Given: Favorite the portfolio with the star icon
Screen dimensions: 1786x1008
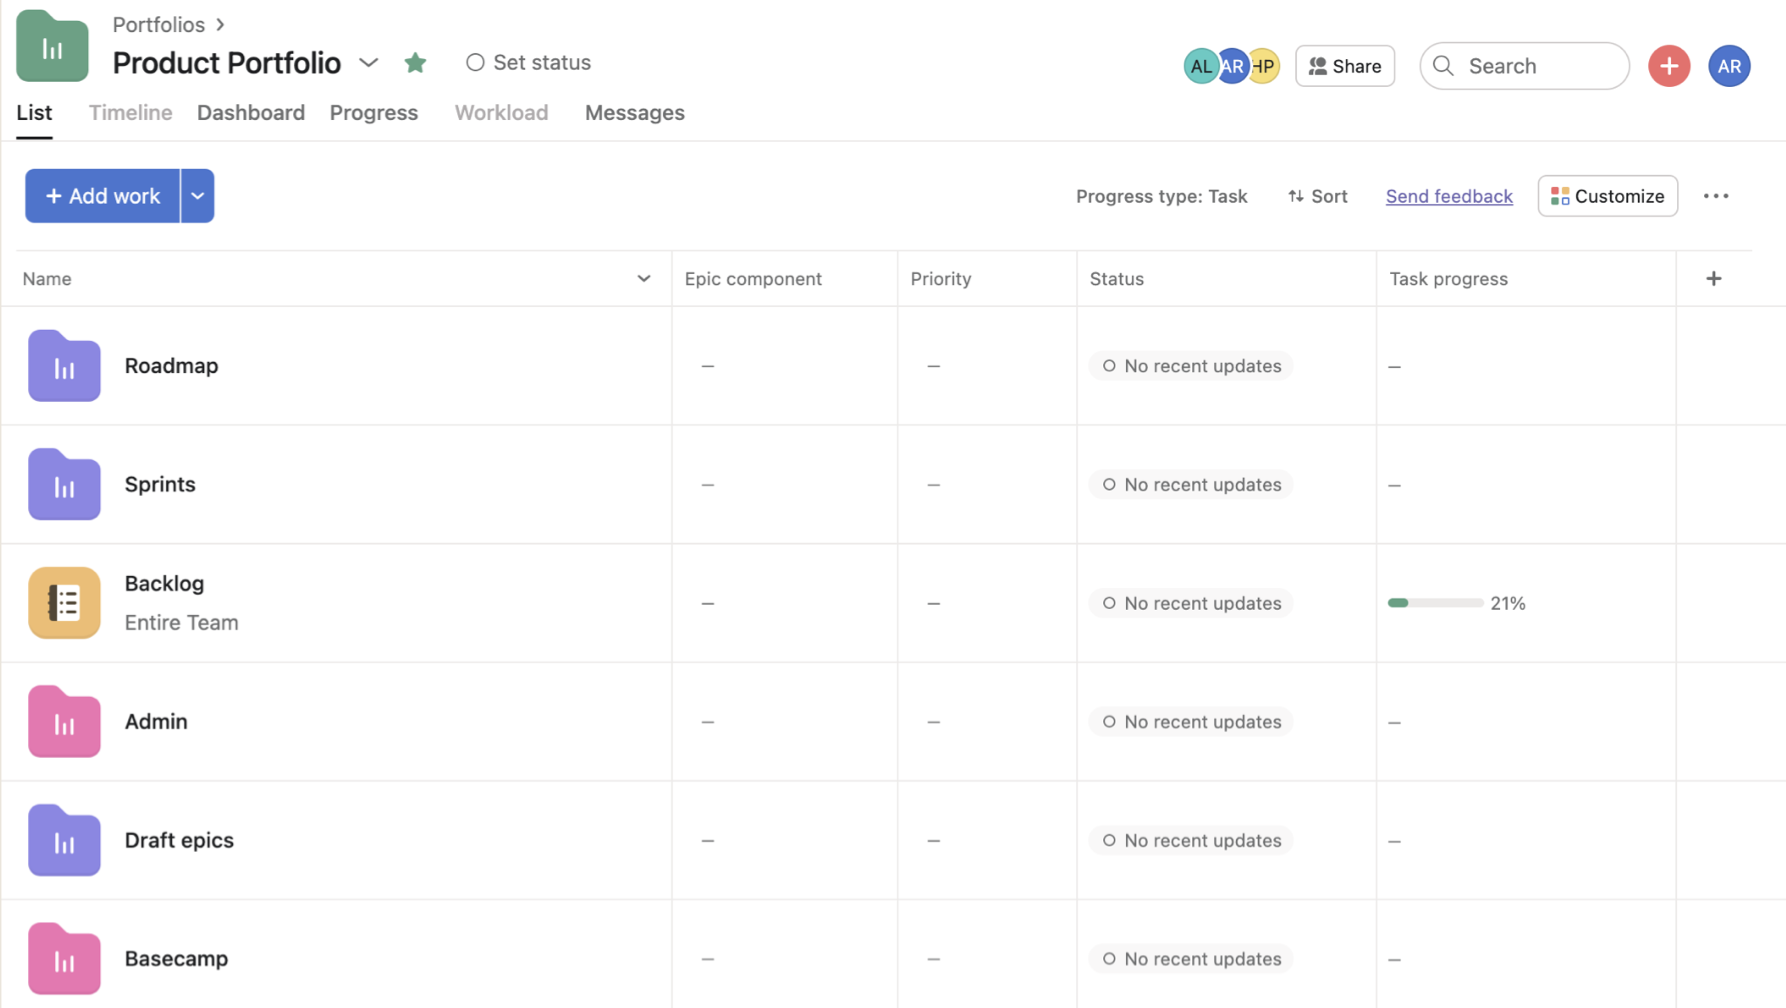Looking at the screenshot, I should coord(415,63).
